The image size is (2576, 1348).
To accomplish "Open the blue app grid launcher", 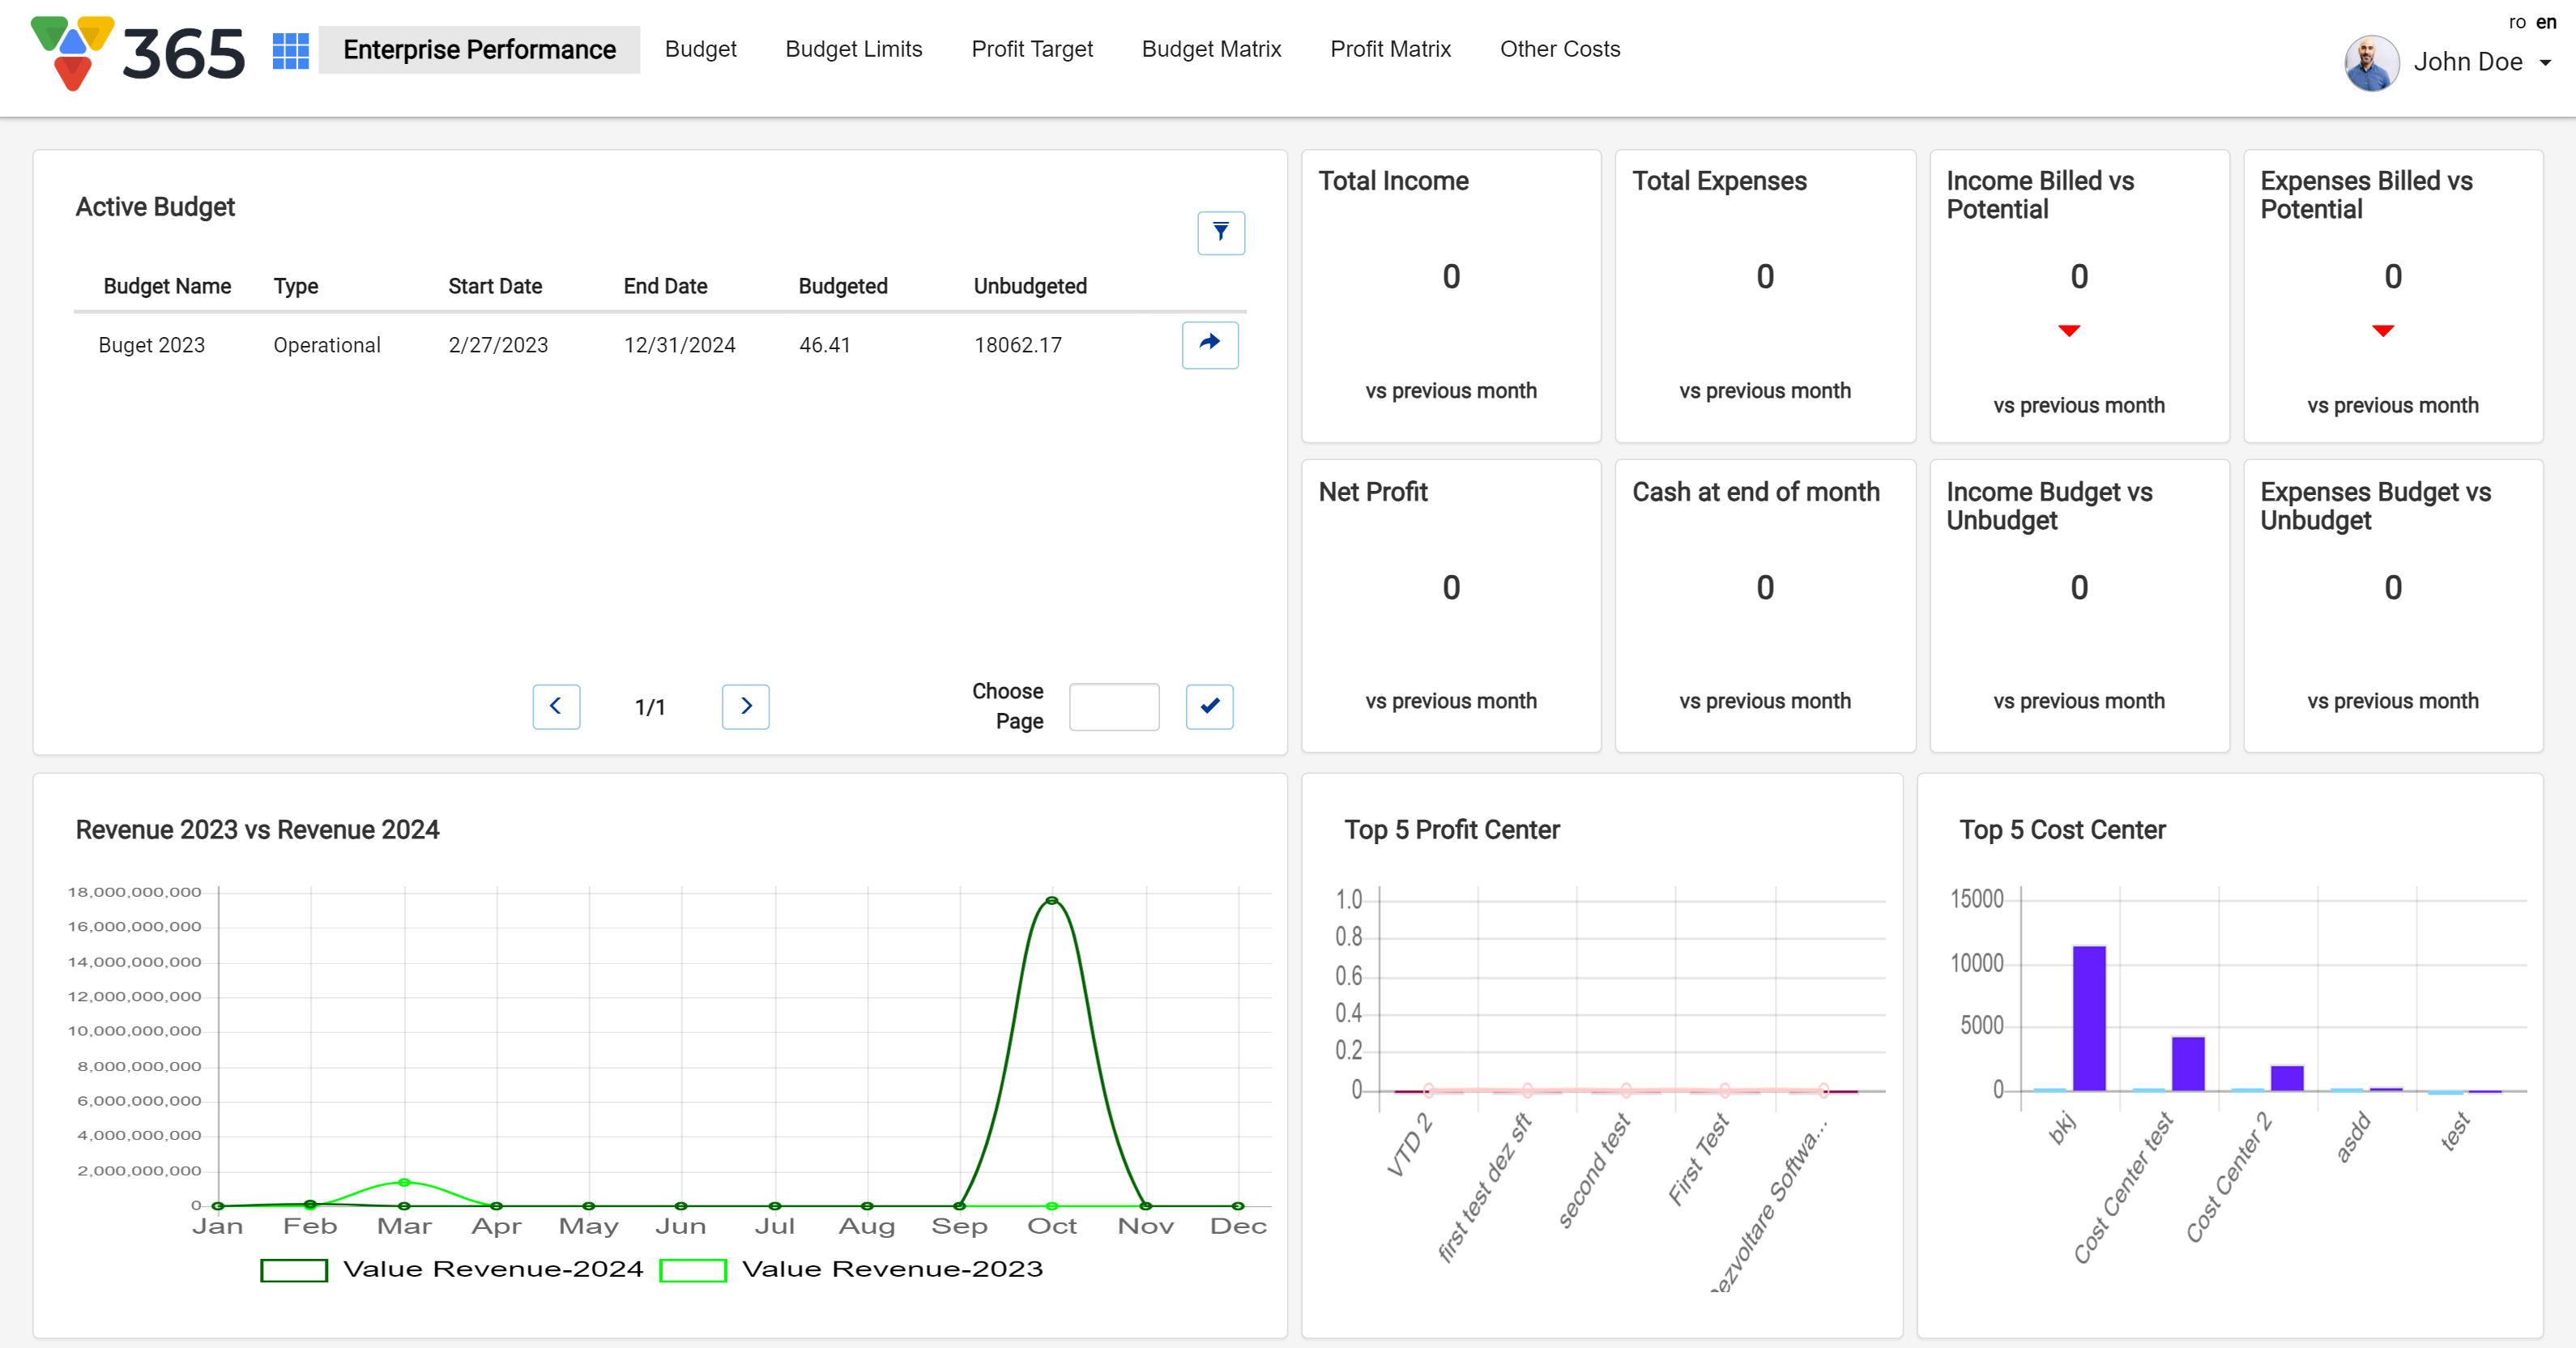I will click(290, 50).
